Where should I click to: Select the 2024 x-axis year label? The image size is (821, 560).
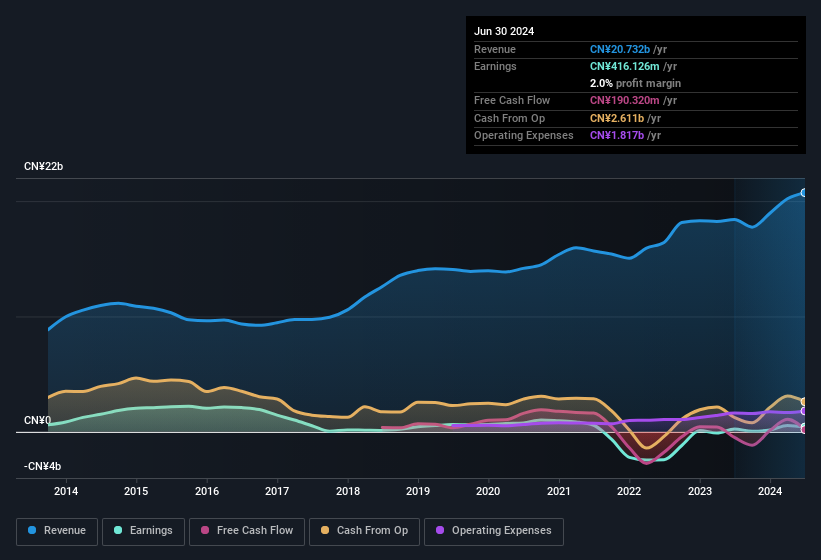[x=770, y=491]
